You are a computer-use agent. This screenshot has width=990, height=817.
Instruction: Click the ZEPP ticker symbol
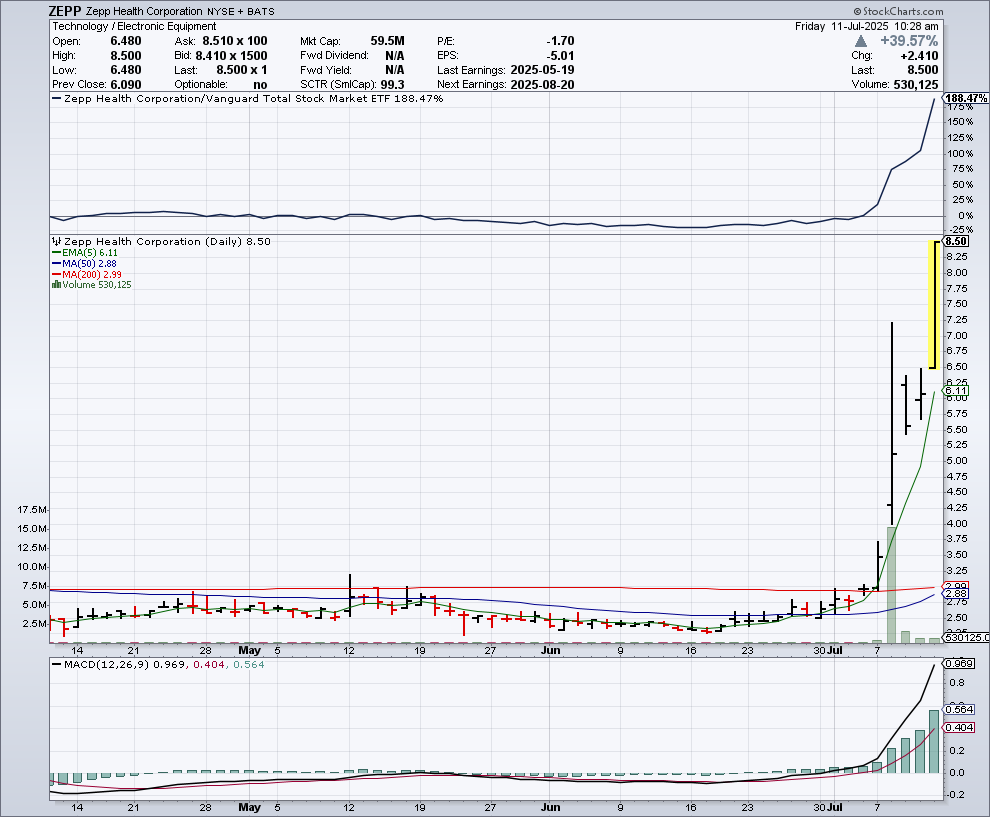tap(65, 11)
